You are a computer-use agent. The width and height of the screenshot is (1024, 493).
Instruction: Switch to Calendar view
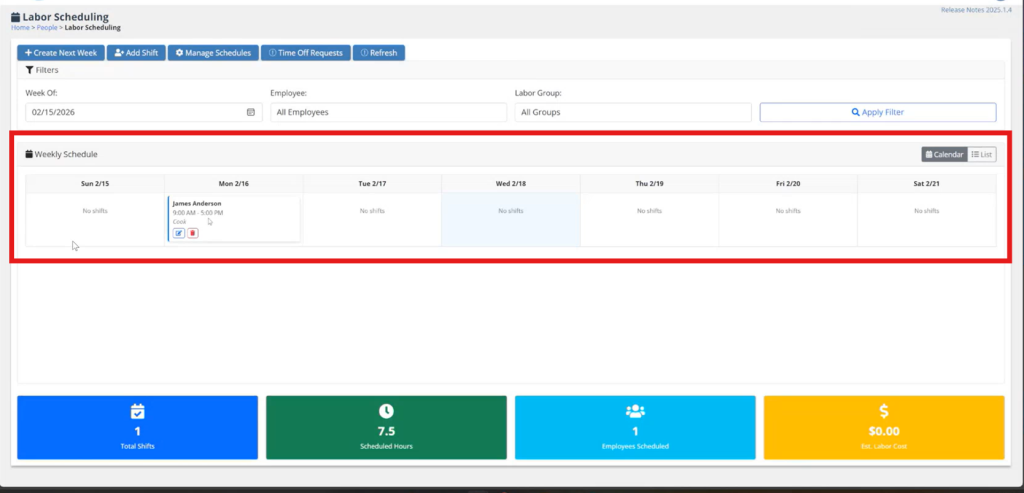pos(944,154)
